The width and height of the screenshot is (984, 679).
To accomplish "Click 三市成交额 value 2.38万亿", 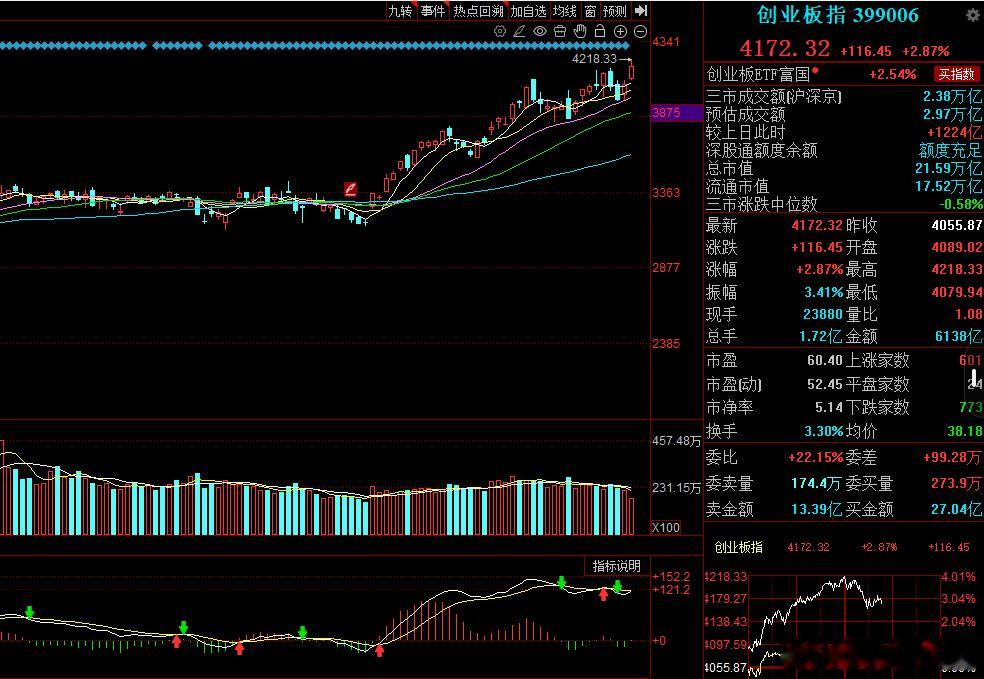I will [952, 97].
